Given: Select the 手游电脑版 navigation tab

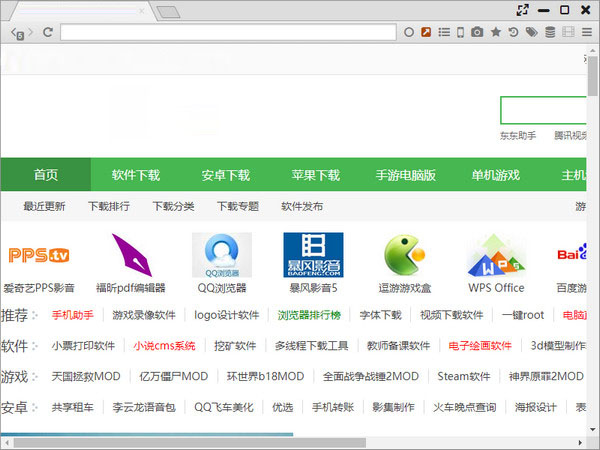Looking at the screenshot, I should (406, 175).
